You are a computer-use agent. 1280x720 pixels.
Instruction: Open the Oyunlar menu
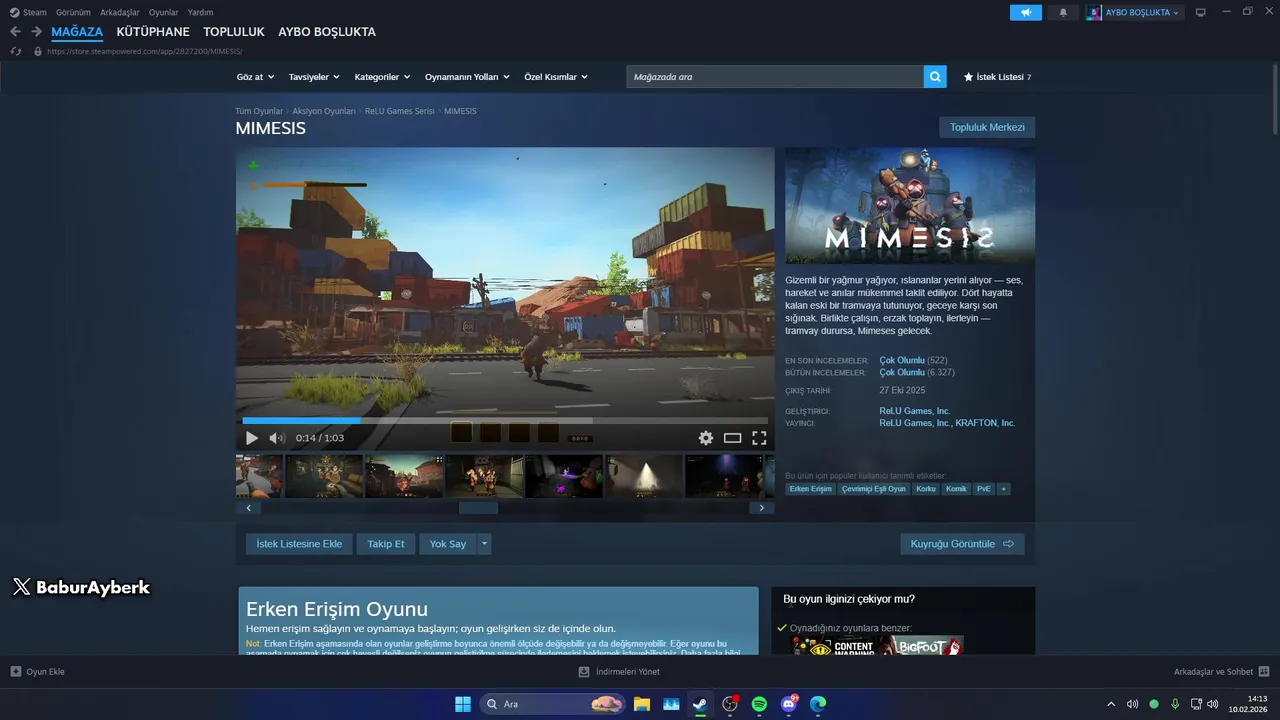click(x=163, y=13)
